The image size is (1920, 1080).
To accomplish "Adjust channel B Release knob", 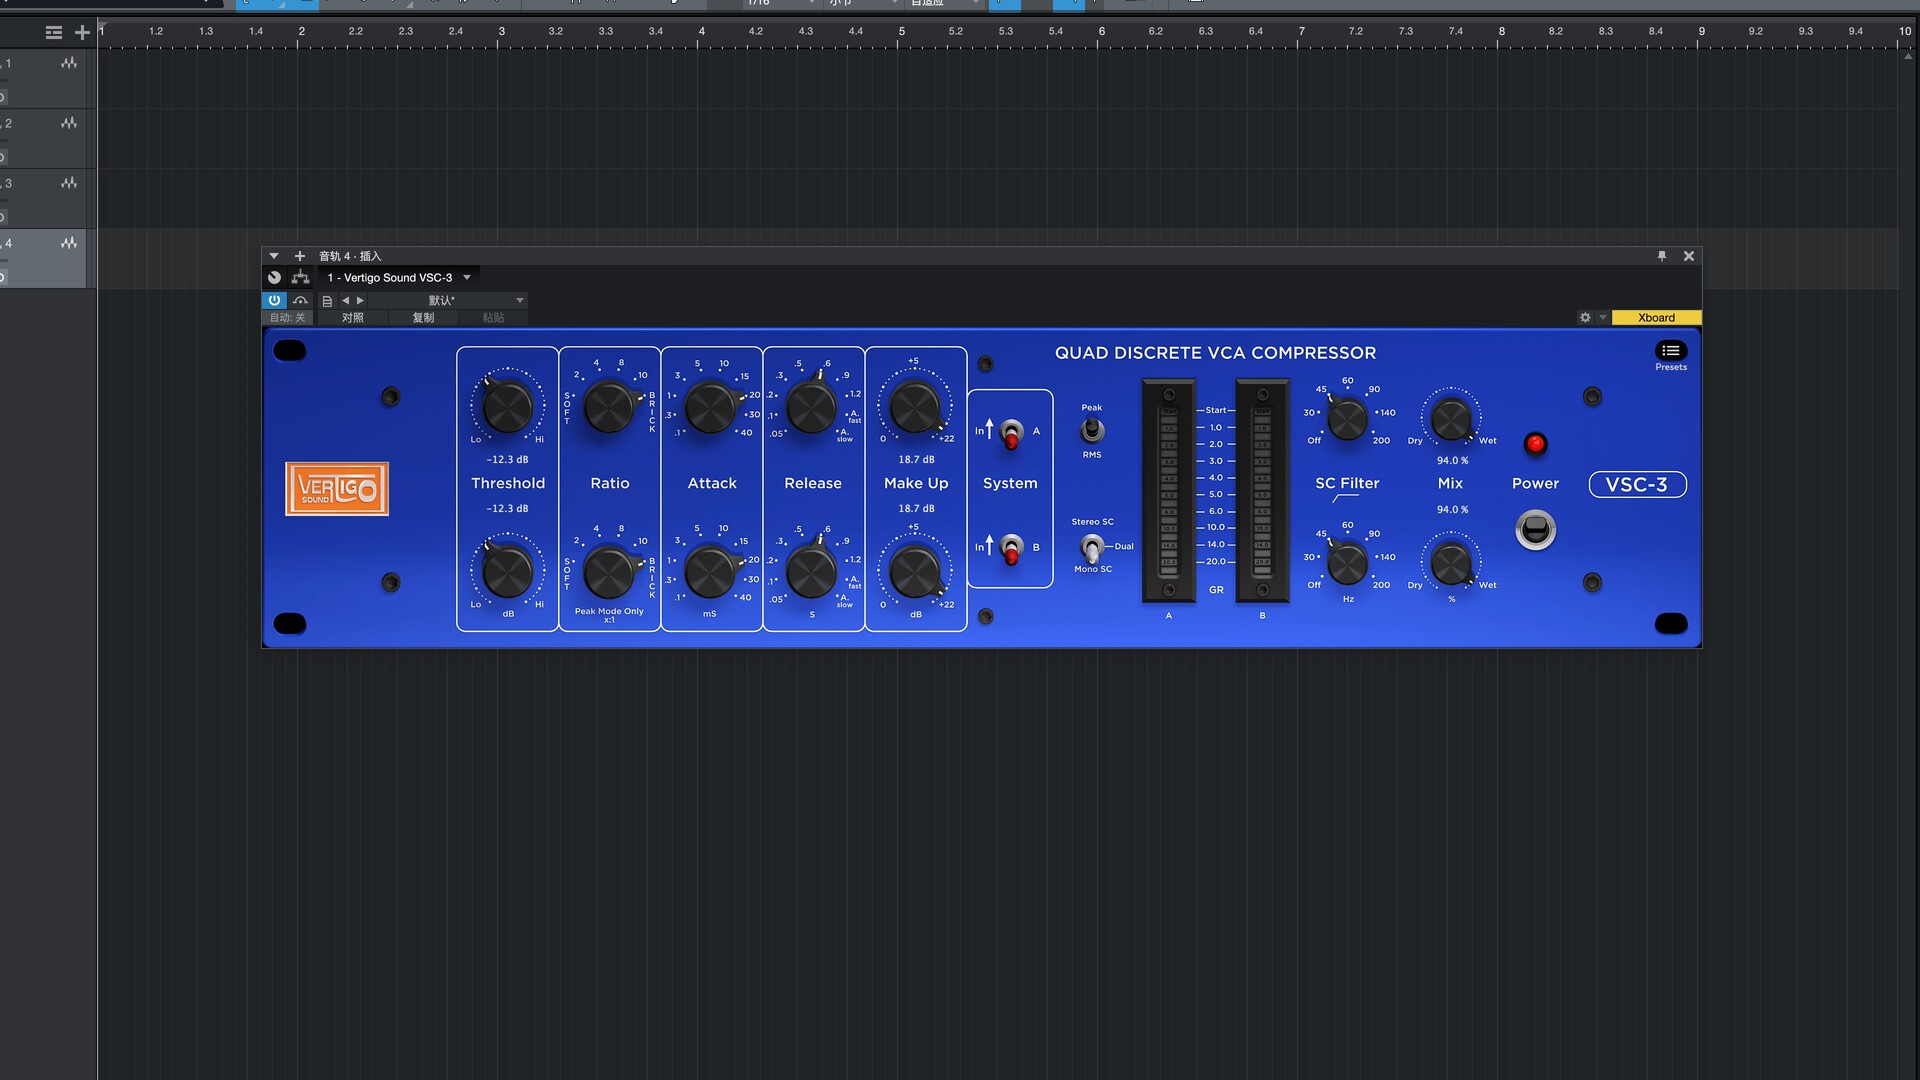I will 812,571.
